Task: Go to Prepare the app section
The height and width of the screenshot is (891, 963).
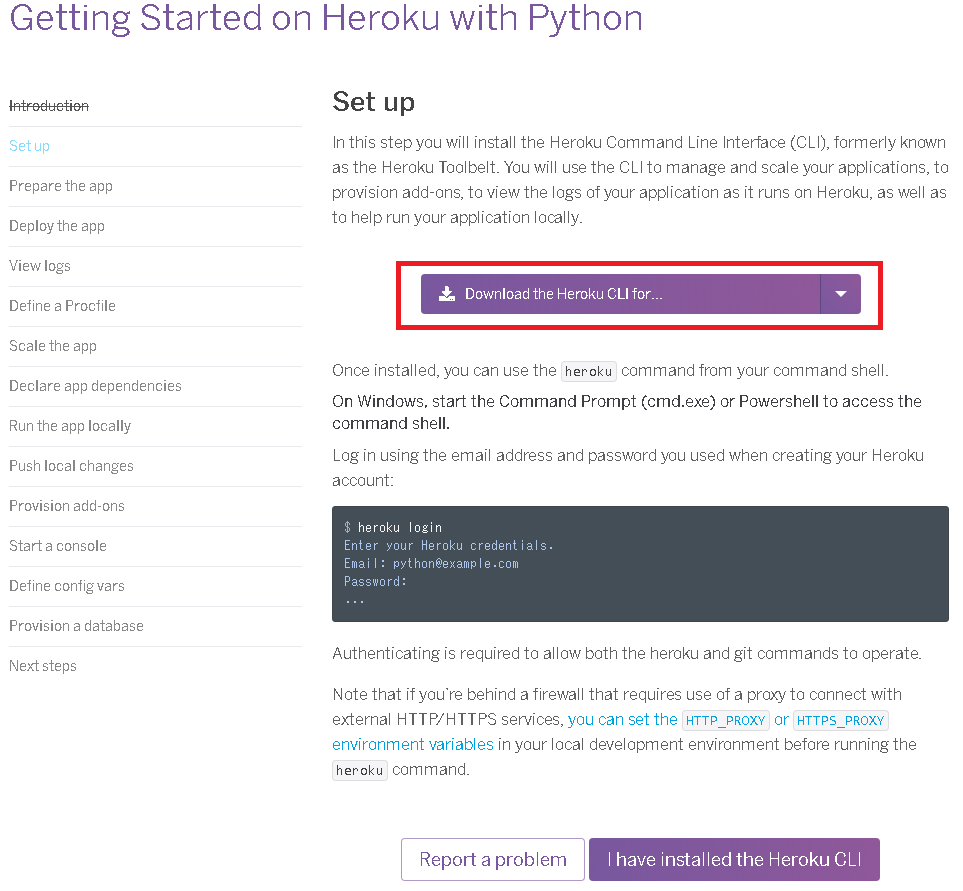Action: [61, 186]
